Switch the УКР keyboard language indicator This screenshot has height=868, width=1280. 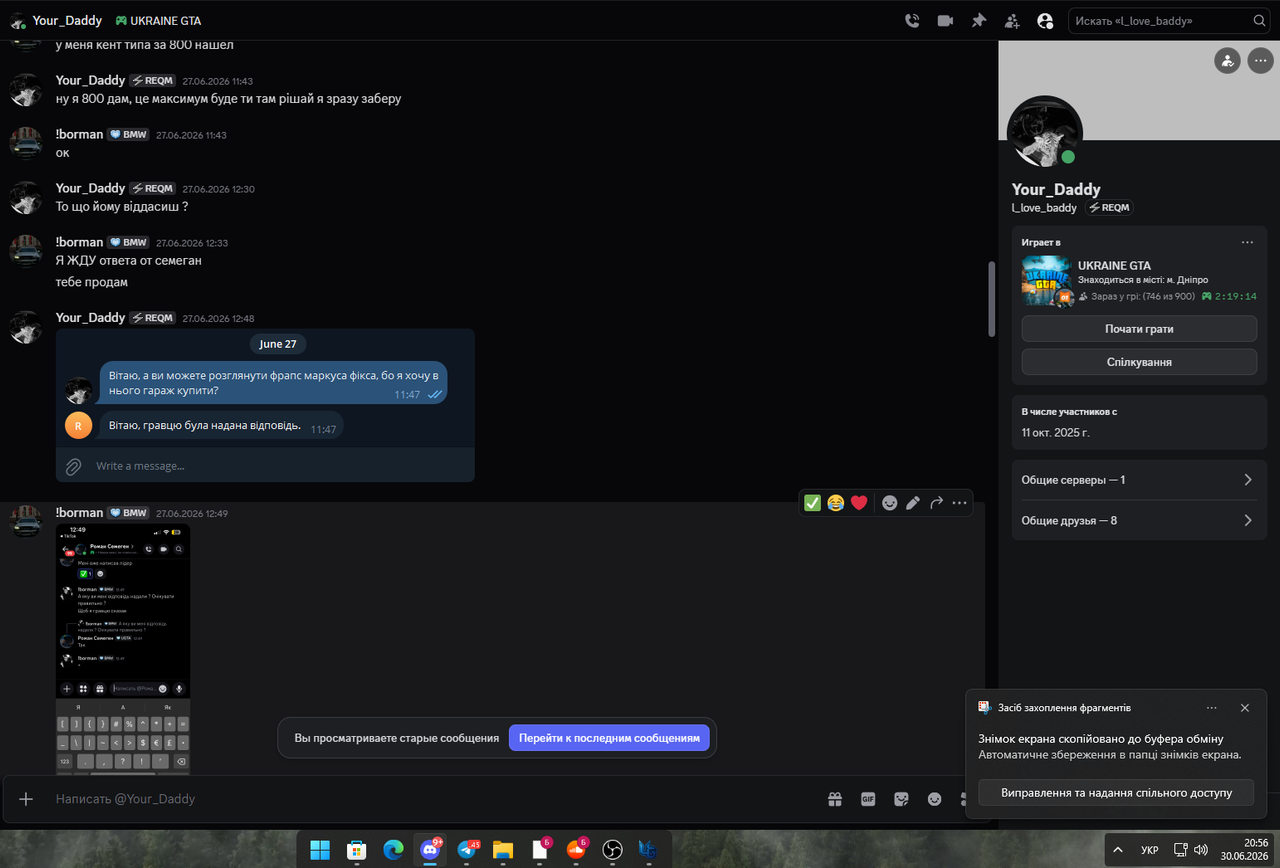[x=1150, y=850]
